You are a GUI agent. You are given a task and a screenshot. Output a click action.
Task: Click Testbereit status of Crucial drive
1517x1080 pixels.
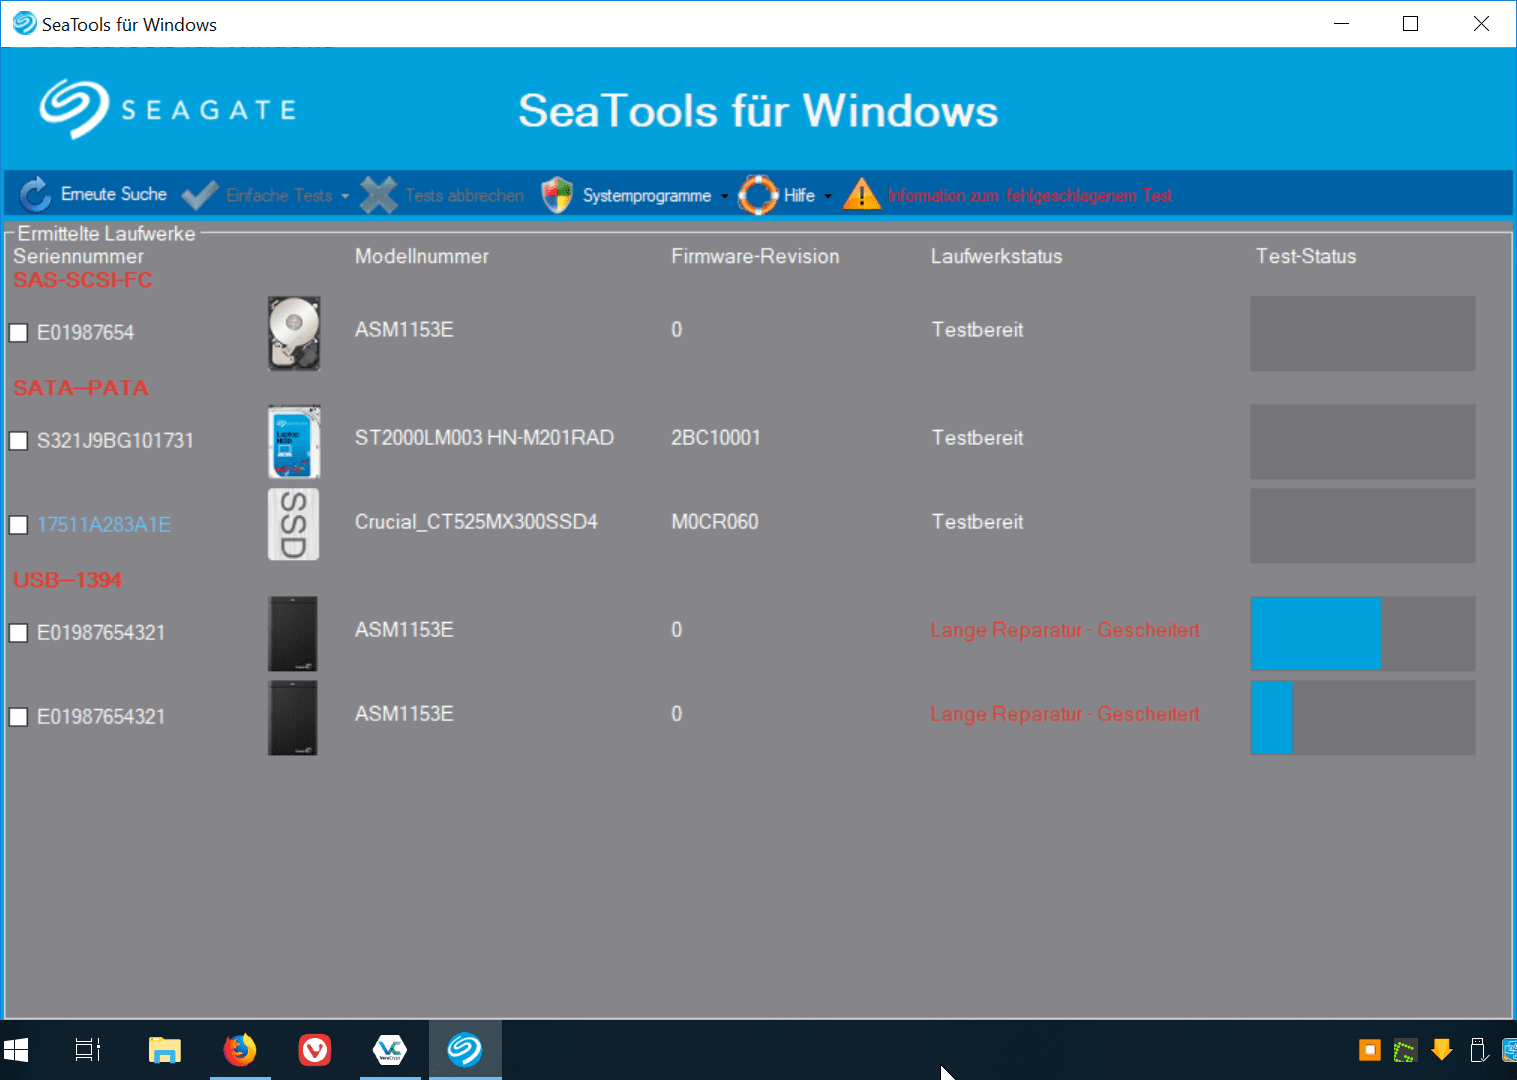coord(978,522)
